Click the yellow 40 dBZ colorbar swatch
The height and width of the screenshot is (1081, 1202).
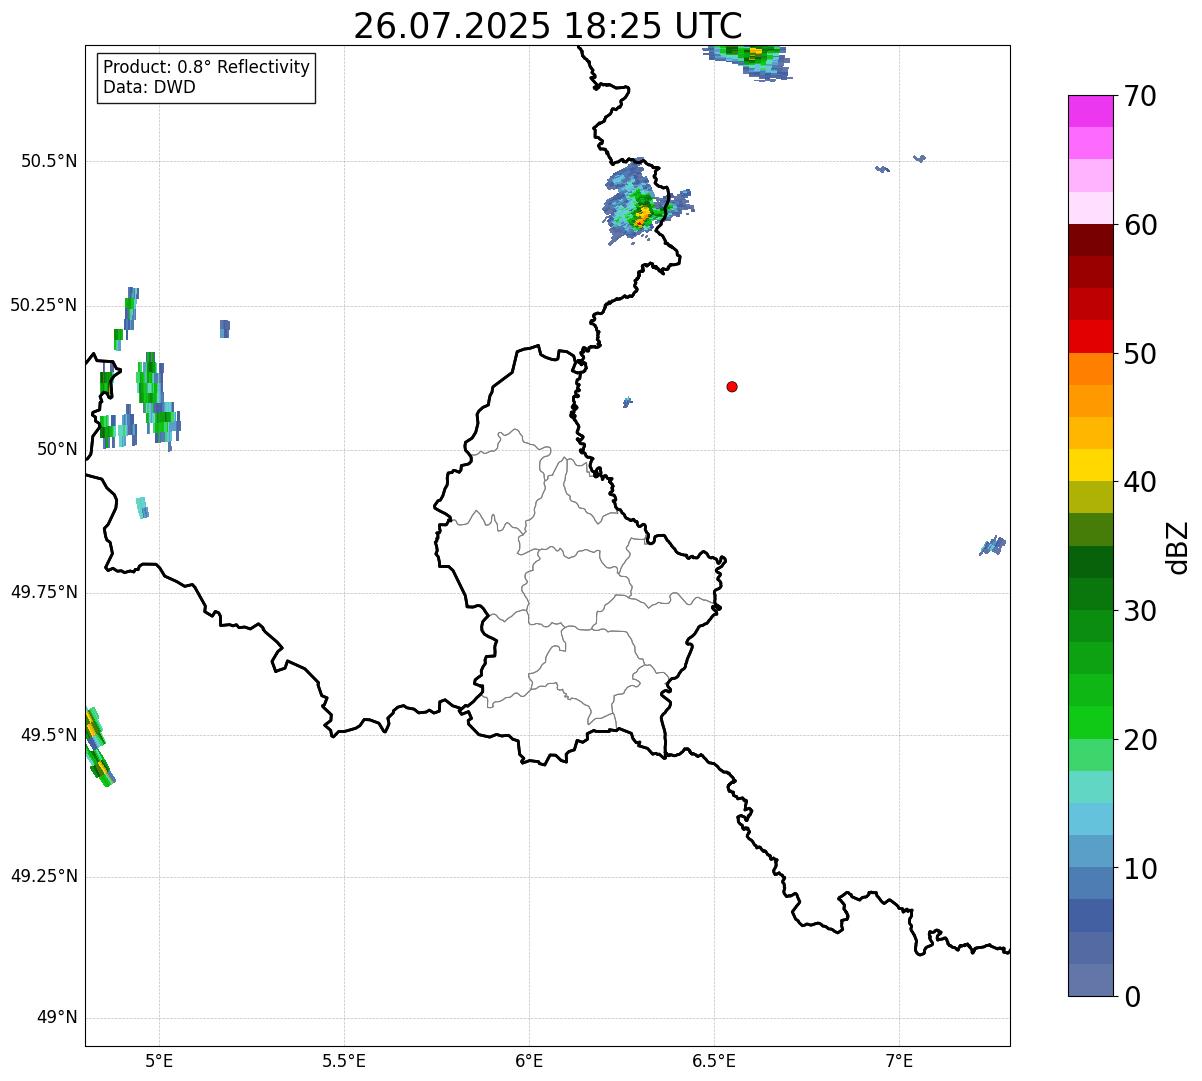tap(1090, 465)
